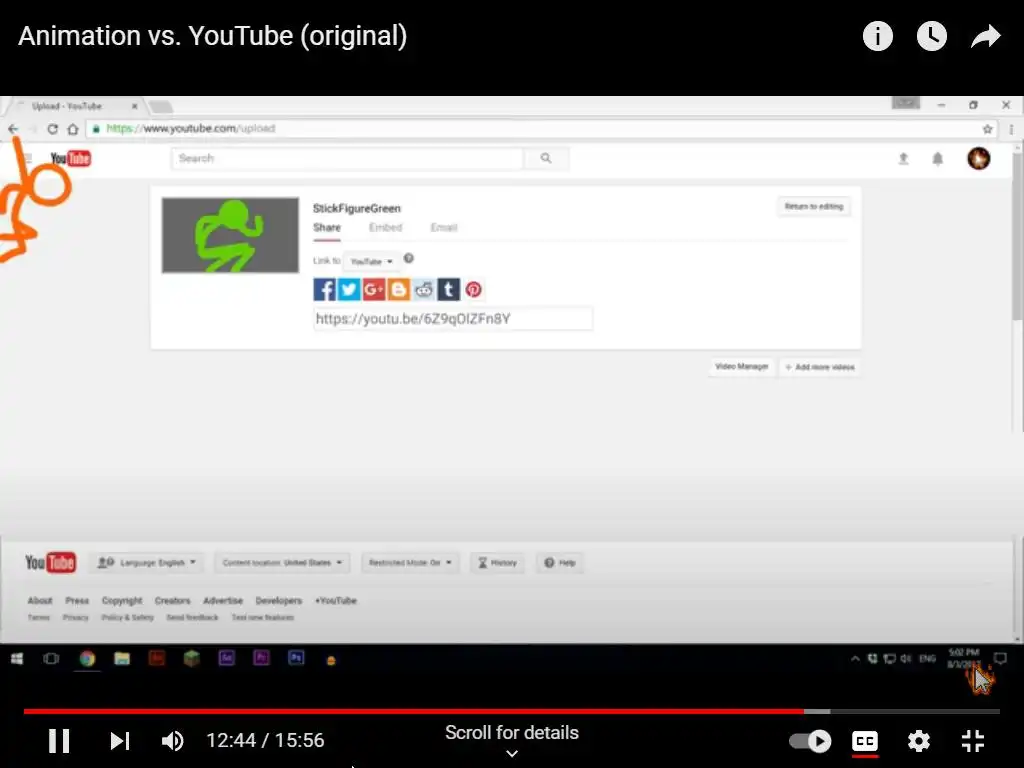Bookmark page with star icon

[987, 129]
